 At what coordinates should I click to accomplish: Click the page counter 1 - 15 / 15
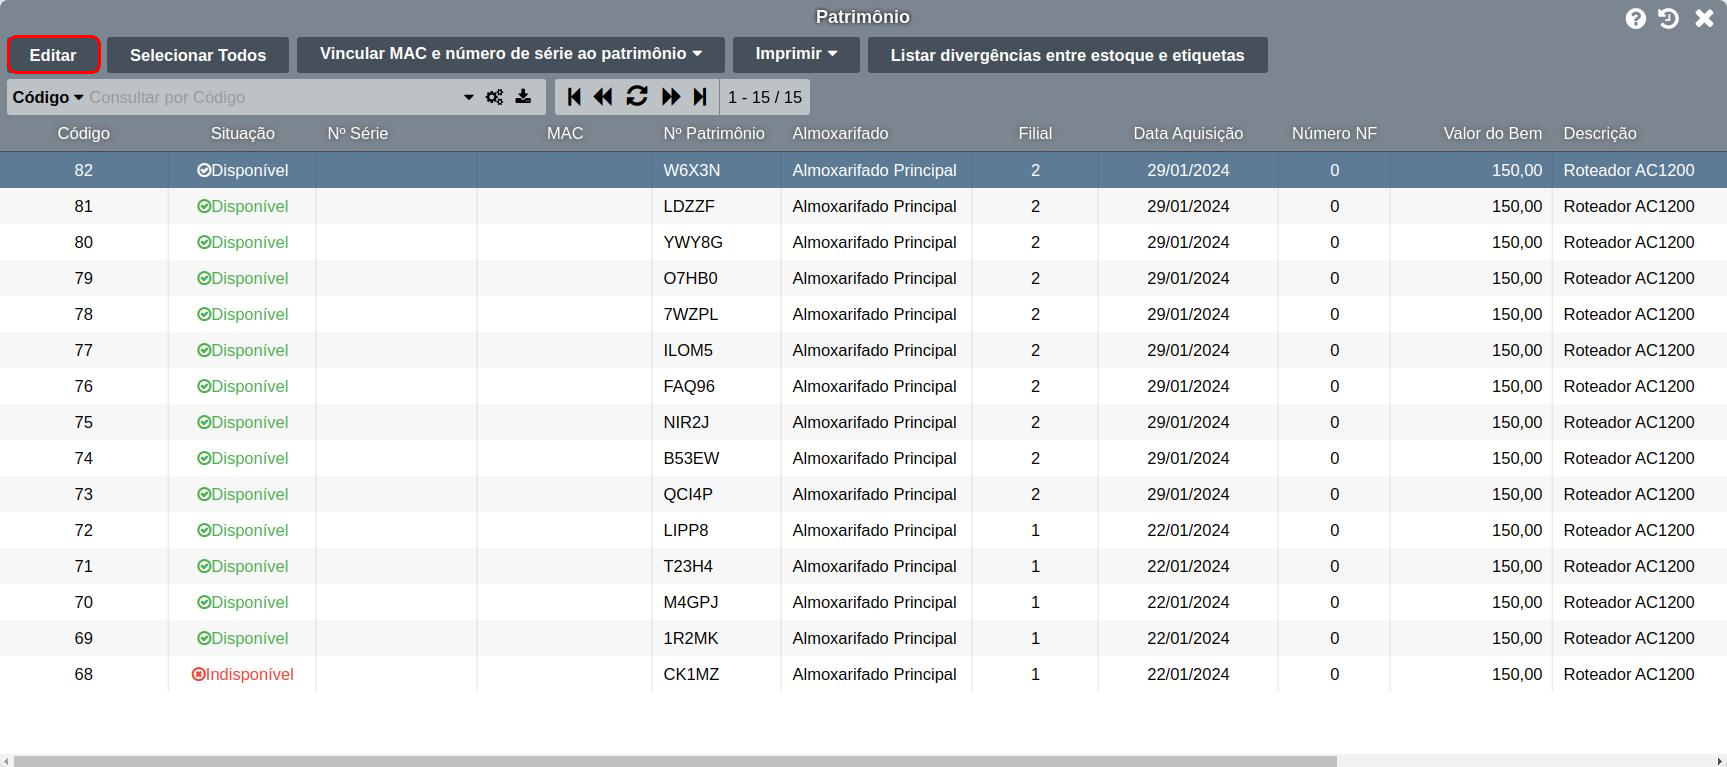point(765,97)
